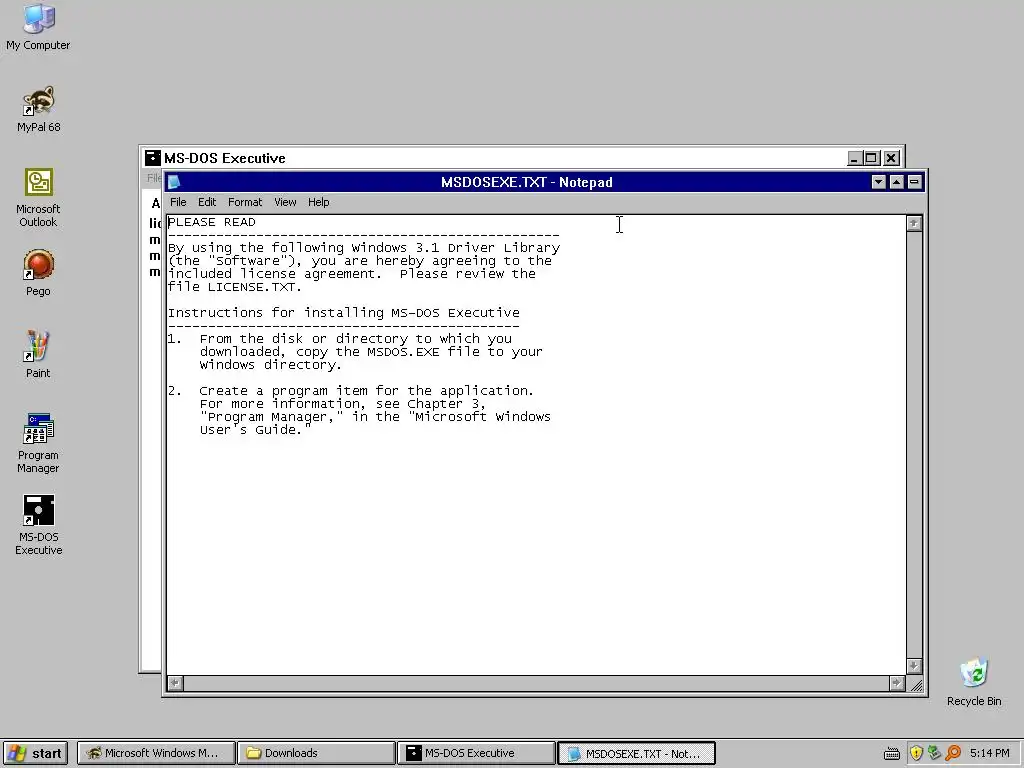Click the "file LICENSE.TXT." text line
The width and height of the screenshot is (1024, 768).
[235, 287]
